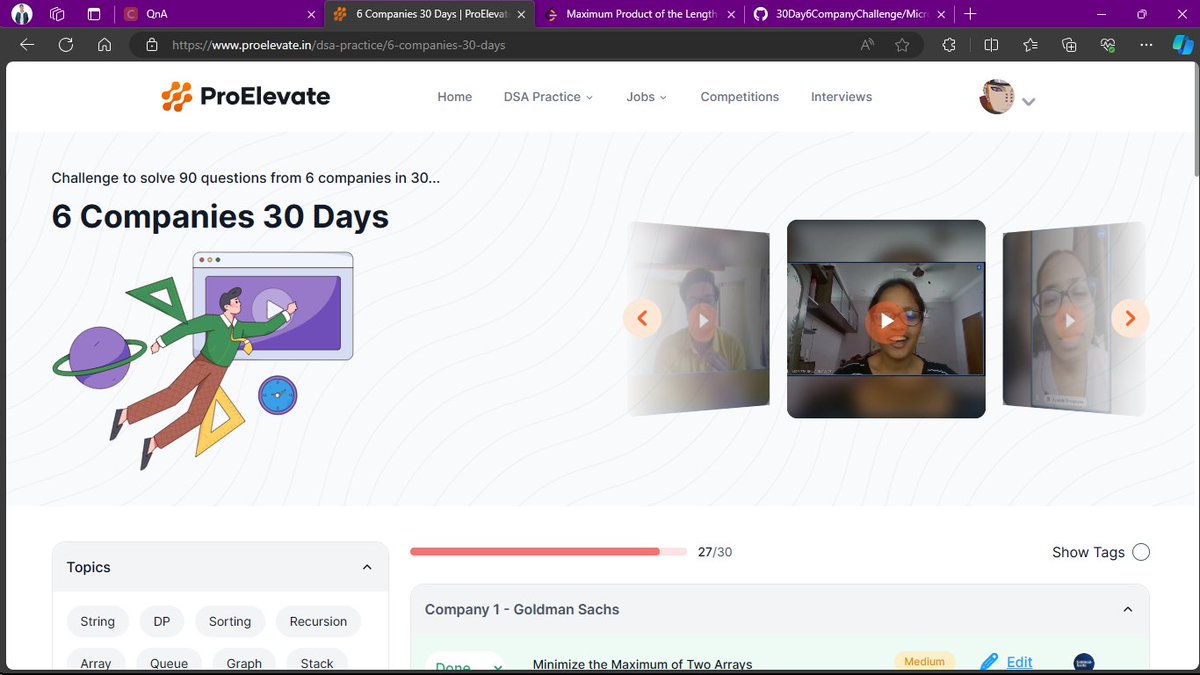Open the Competitions menu item
1200x675 pixels.
[739, 96]
